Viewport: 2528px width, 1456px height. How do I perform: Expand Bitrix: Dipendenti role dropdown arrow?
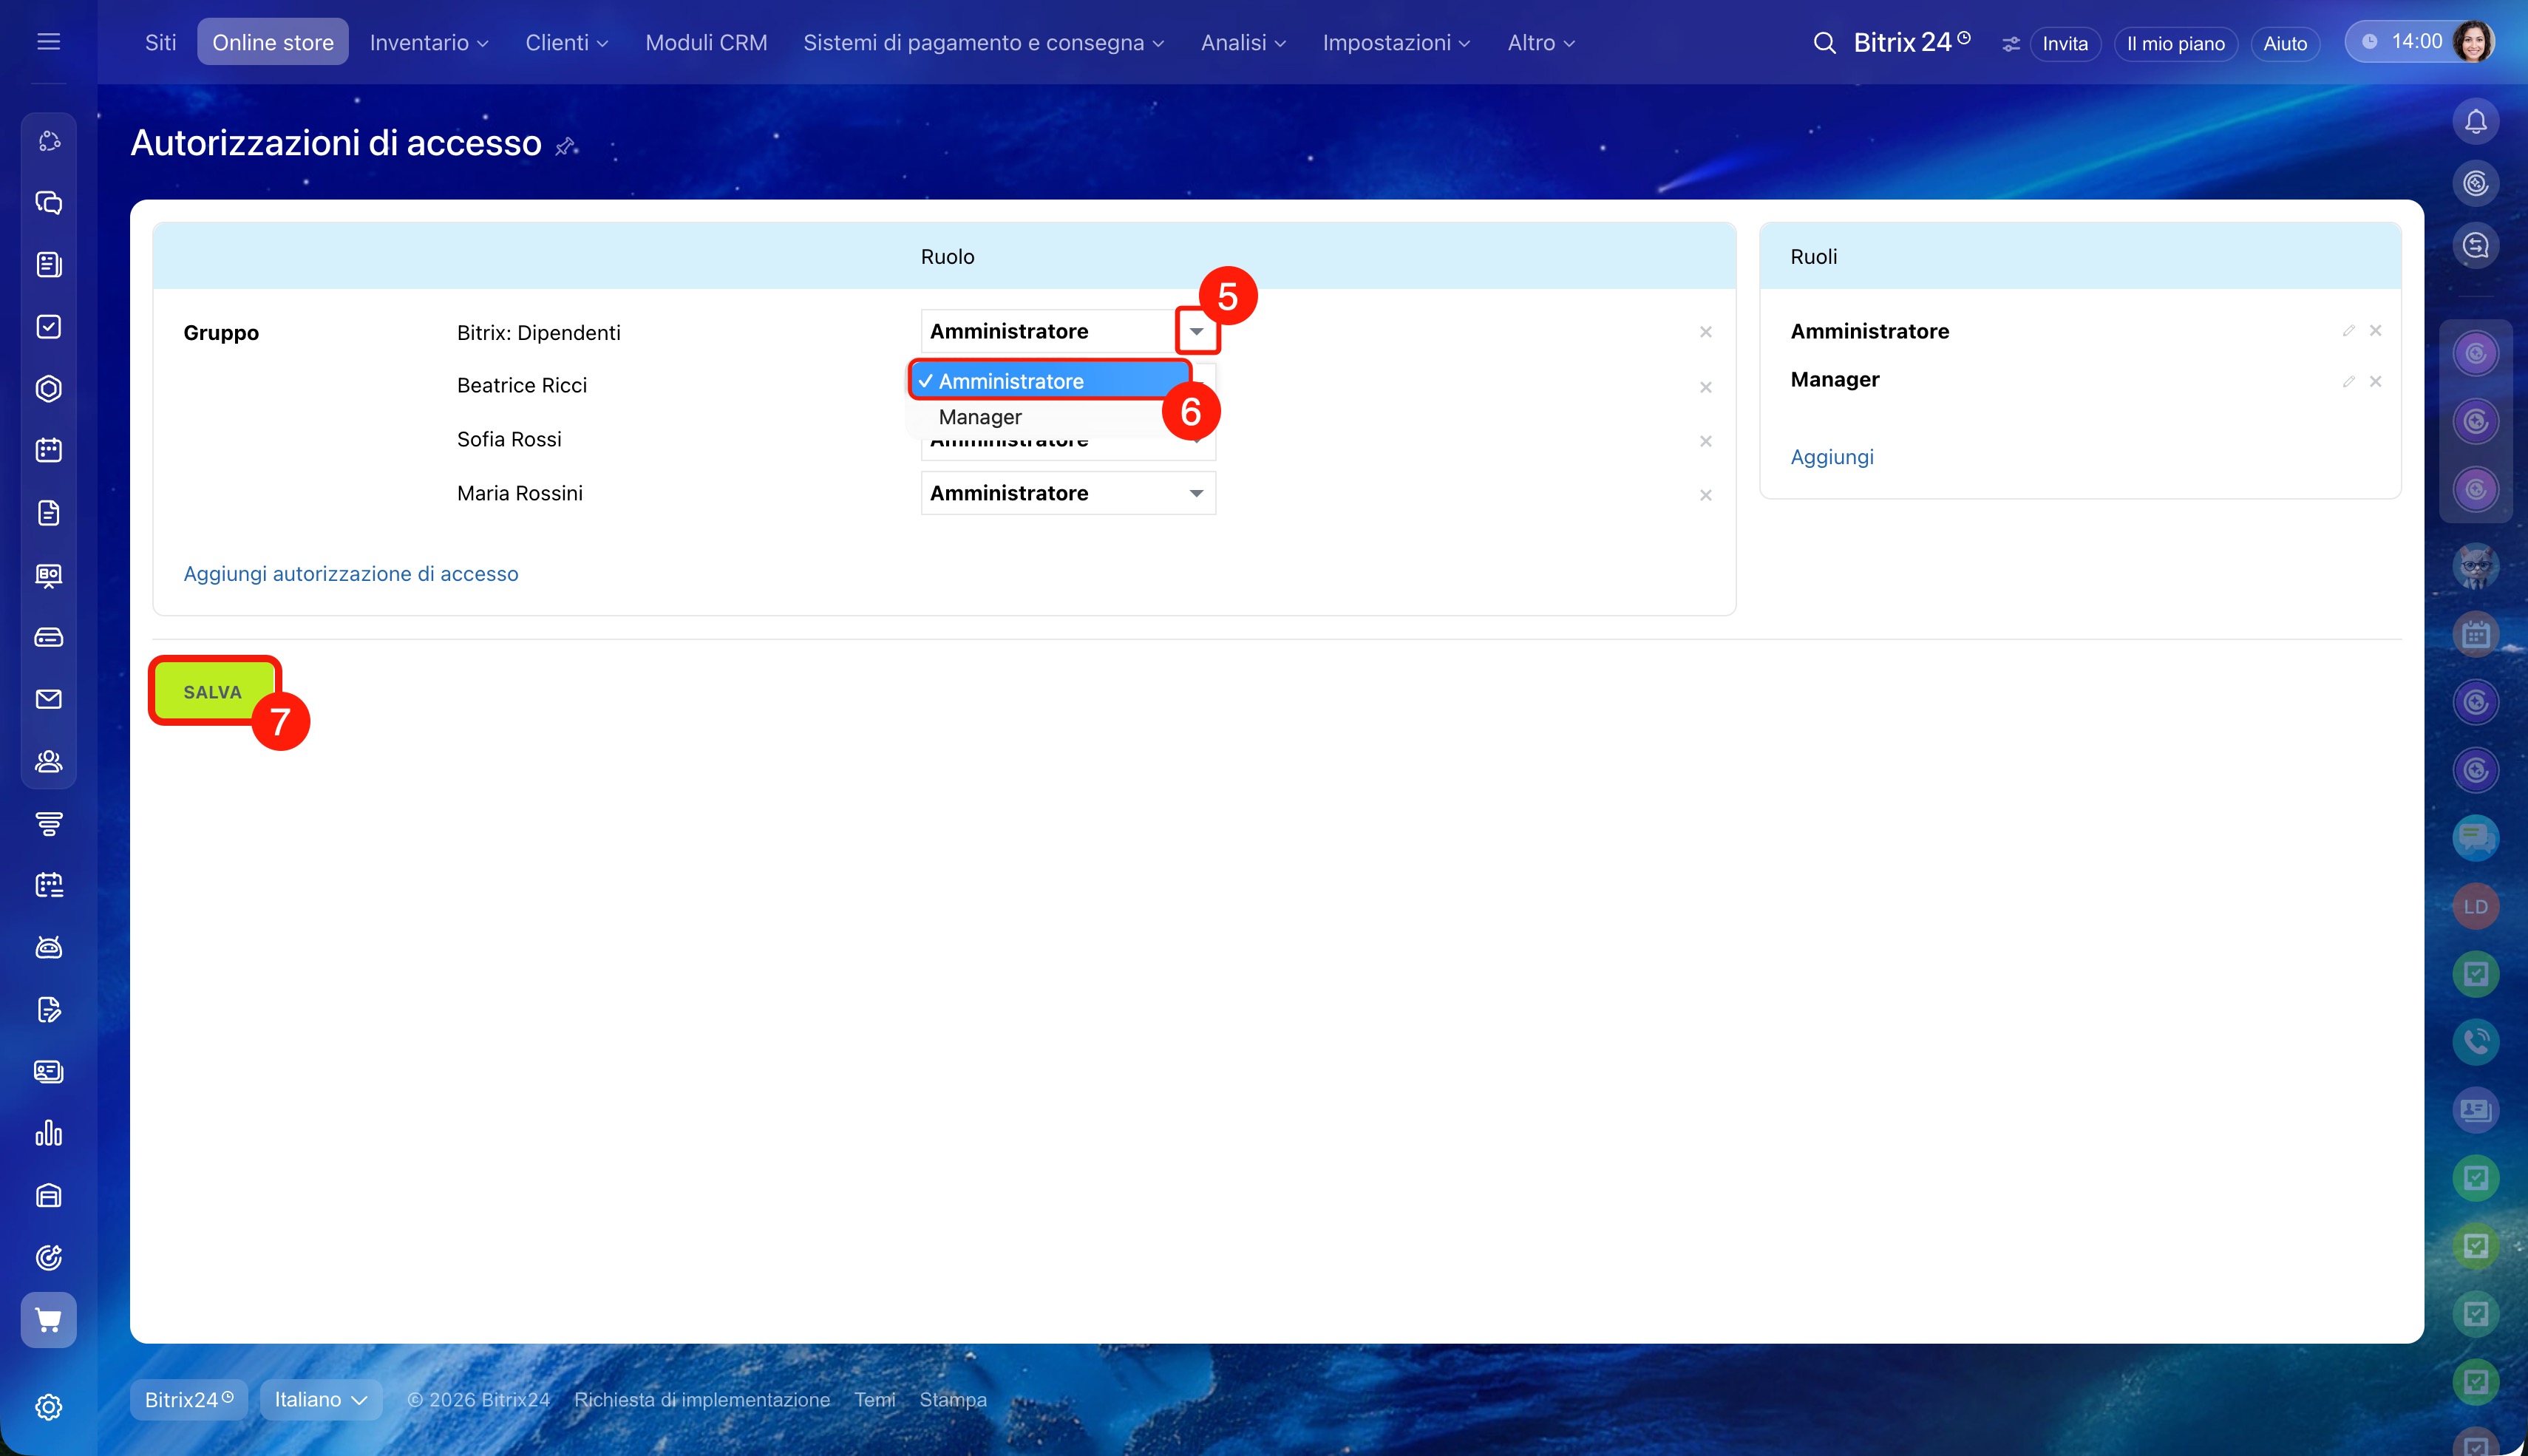point(1196,331)
